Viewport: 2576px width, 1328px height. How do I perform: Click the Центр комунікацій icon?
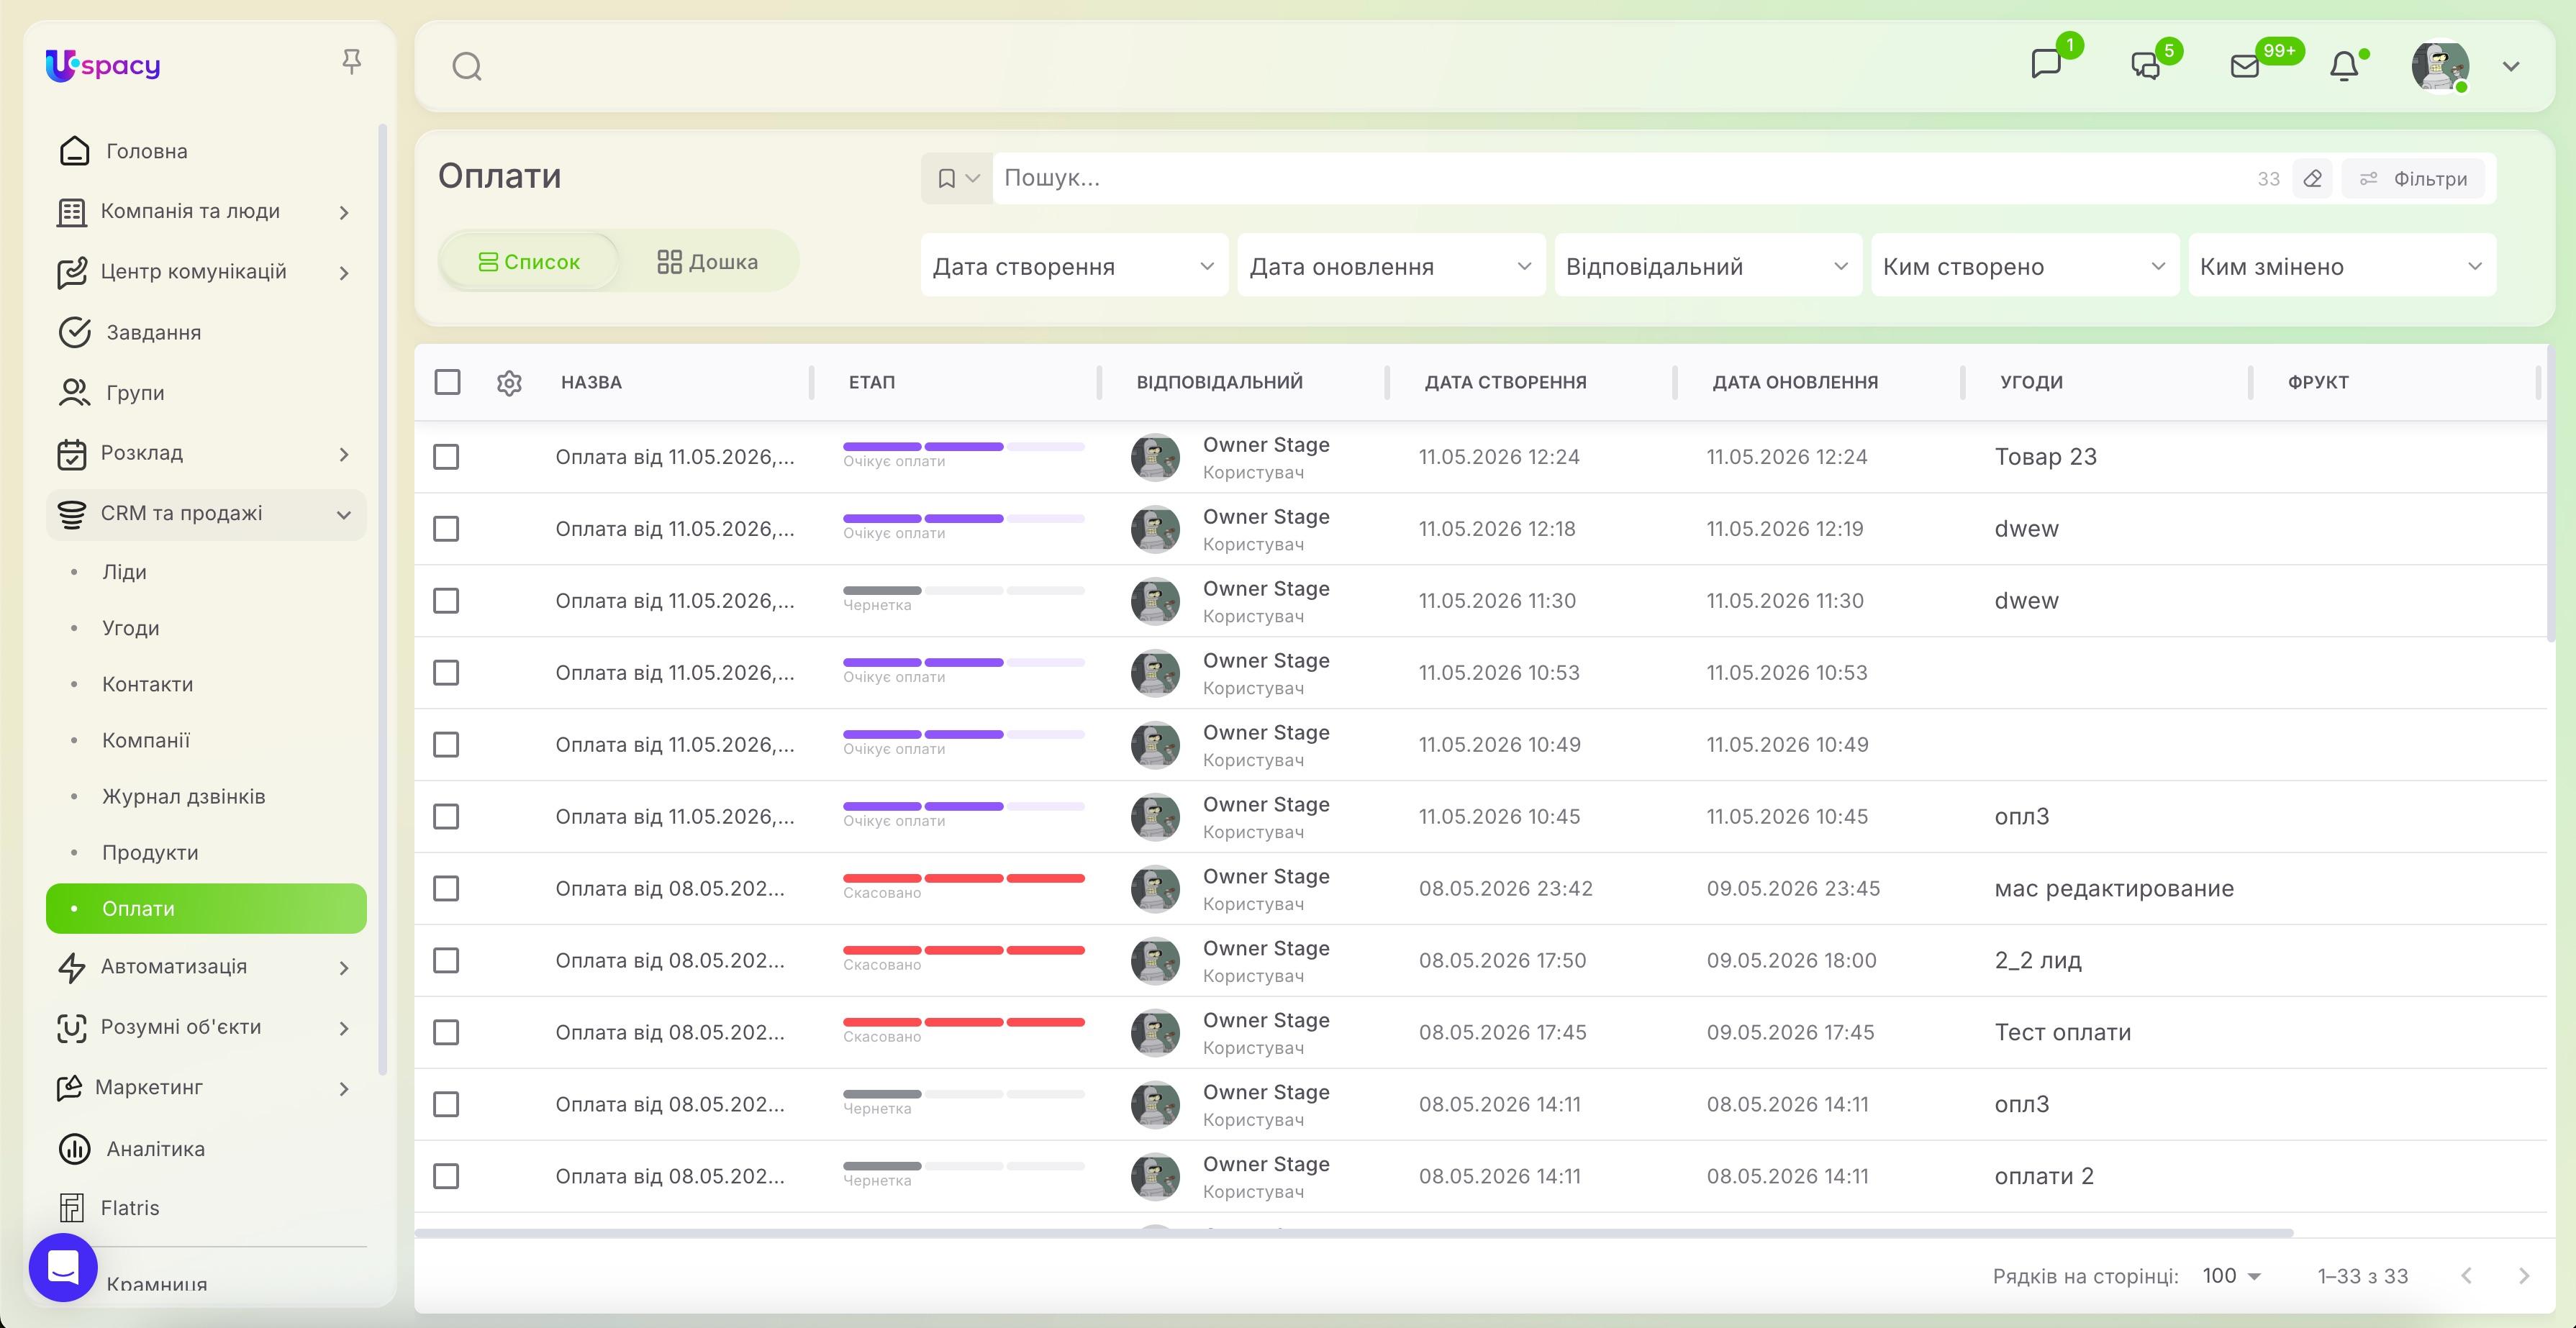pos(71,272)
